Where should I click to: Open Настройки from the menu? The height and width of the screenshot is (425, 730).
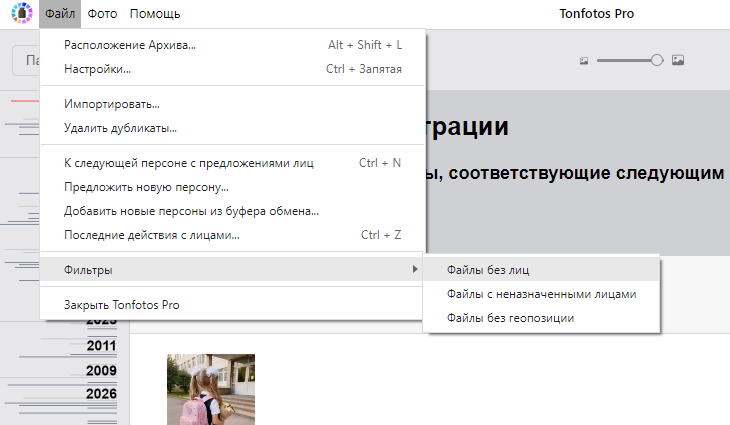(x=97, y=69)
